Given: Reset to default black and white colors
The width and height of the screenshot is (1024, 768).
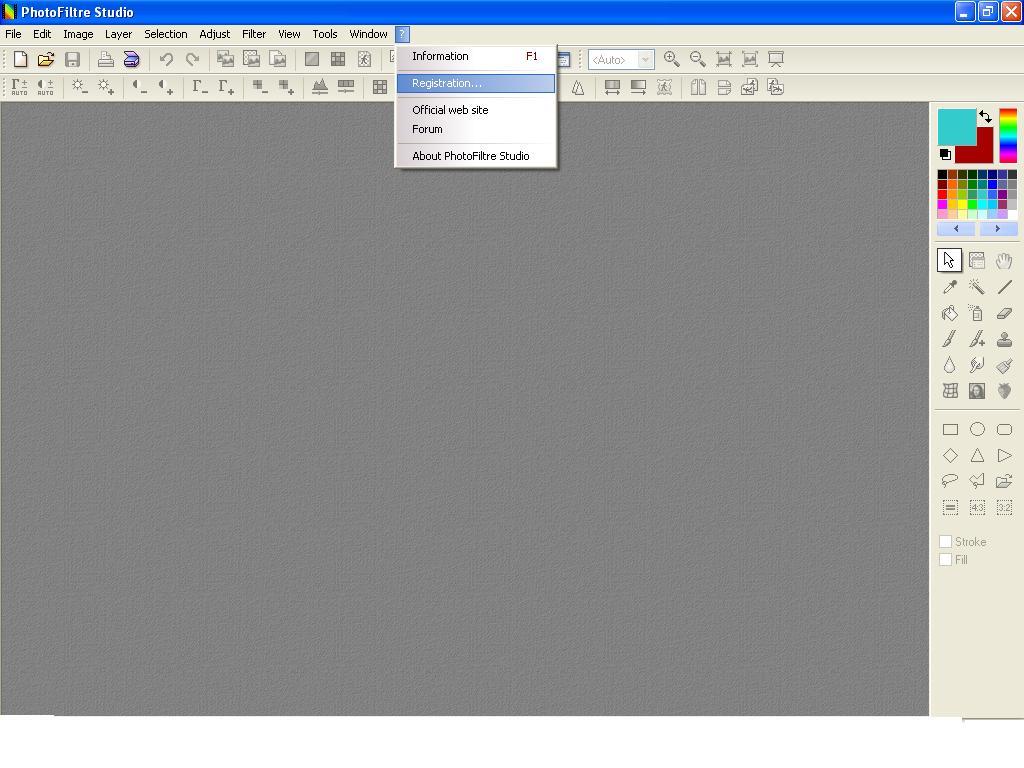Looking at the screenshot, I should (x=945, y=154).
